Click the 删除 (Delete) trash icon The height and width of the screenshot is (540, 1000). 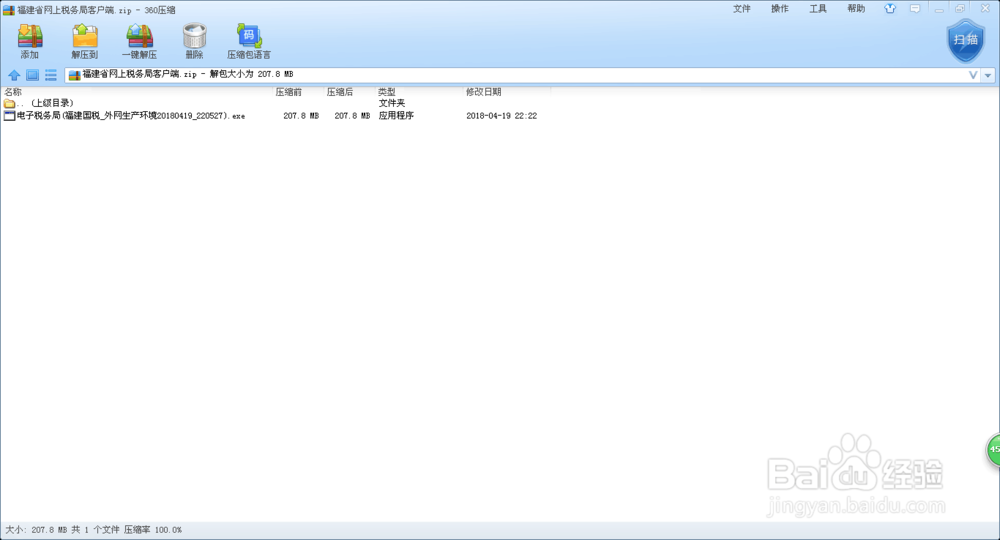point(195,36)
